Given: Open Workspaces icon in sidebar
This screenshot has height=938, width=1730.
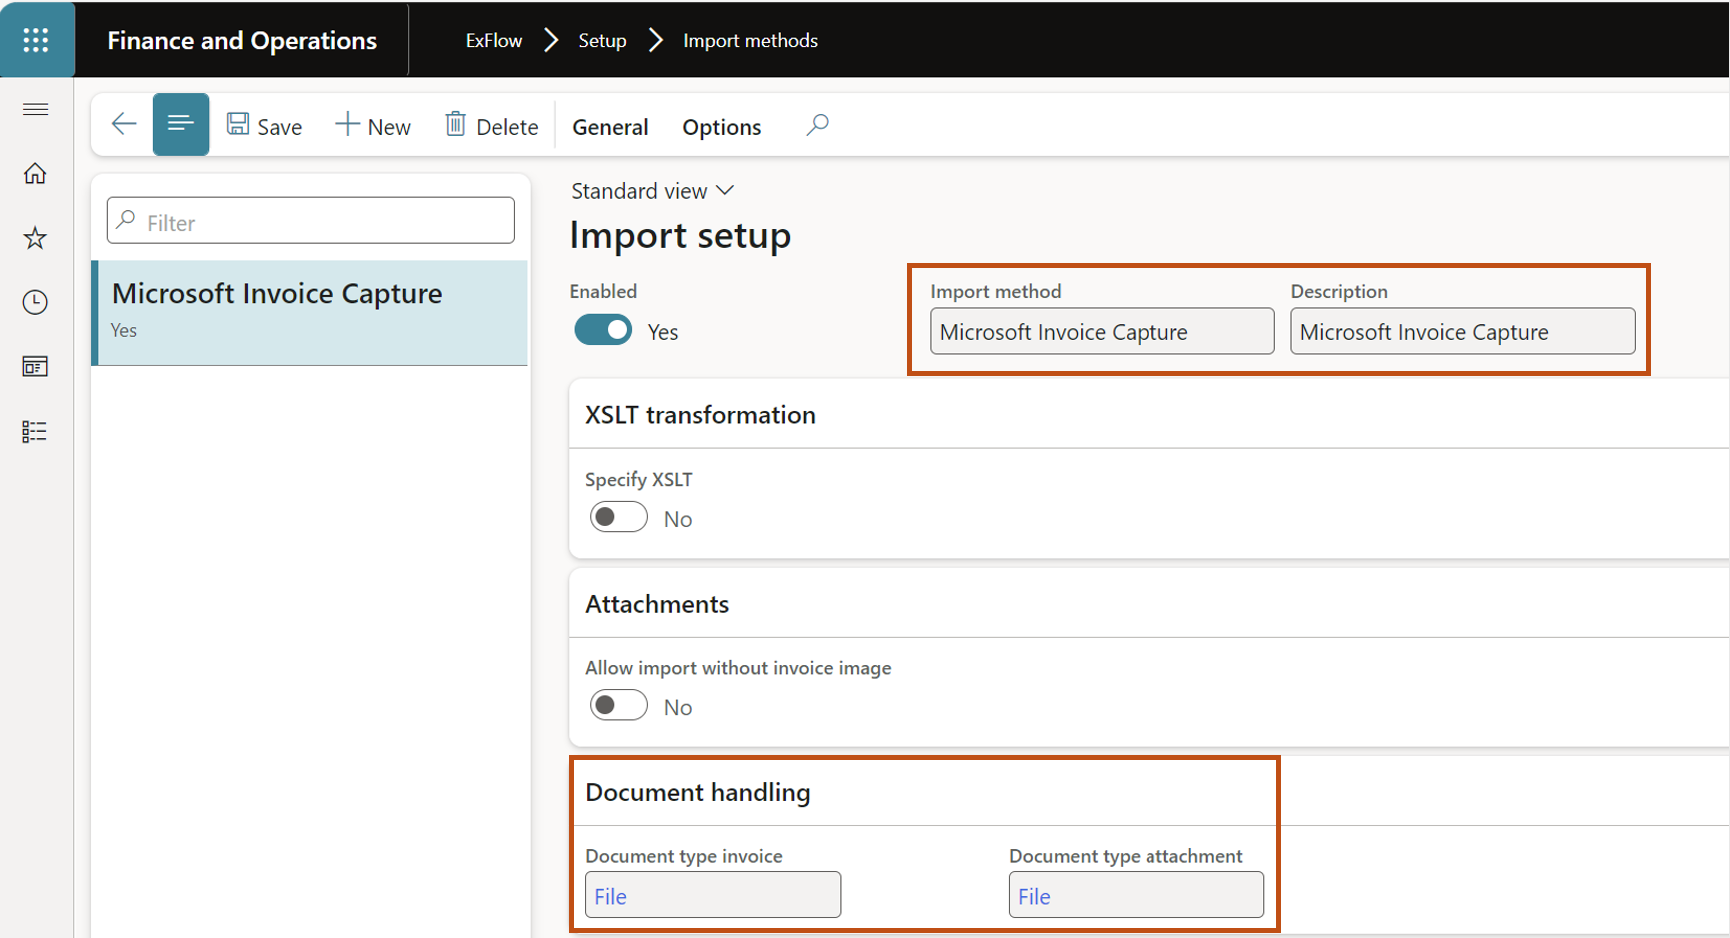Looking at the screenshot, I should [x=36, y=367].
